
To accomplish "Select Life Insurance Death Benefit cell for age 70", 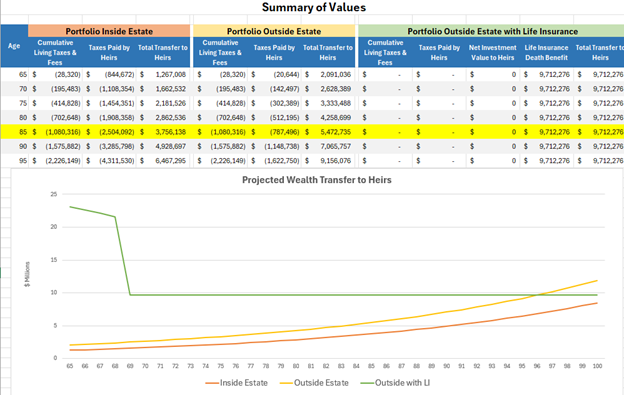I will coord(547,89).
